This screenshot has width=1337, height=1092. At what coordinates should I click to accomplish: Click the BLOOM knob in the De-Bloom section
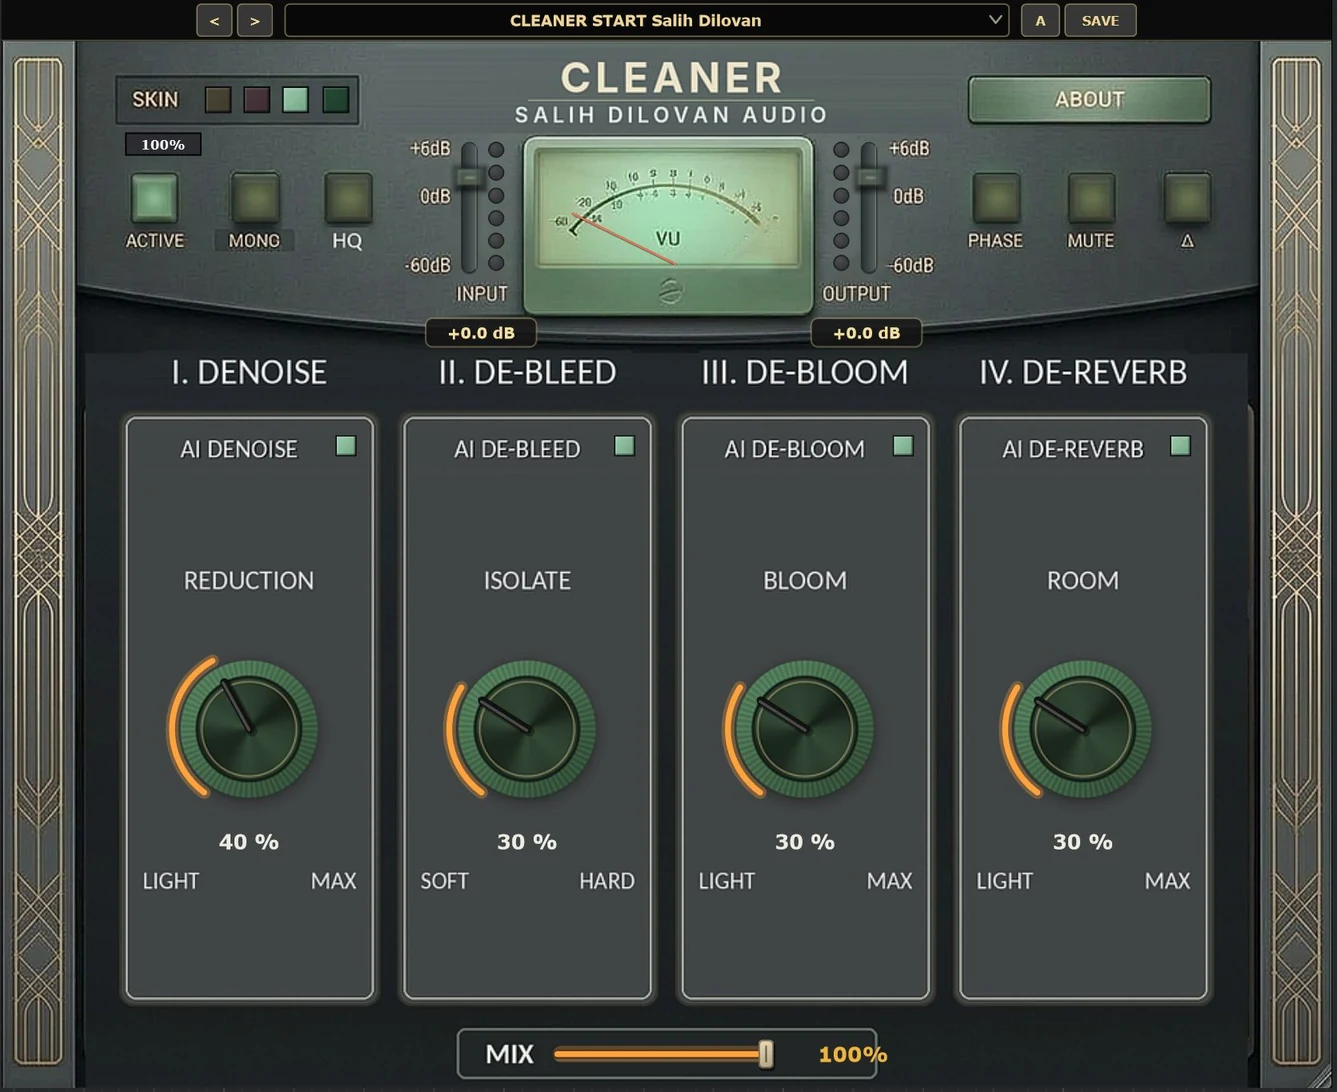coord(805,729)
